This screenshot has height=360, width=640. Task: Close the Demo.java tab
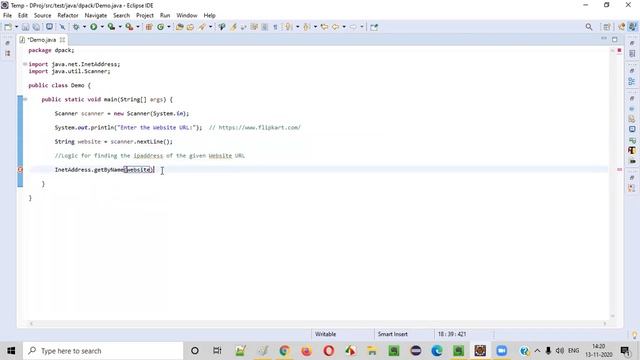tap(62, 40)
